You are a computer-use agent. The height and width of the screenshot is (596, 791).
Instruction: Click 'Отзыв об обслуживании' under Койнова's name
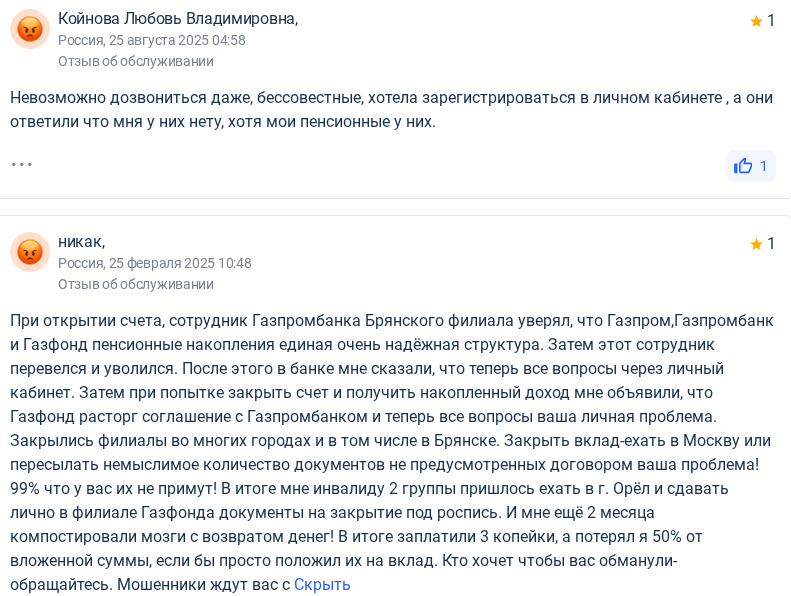coord(136,61)
